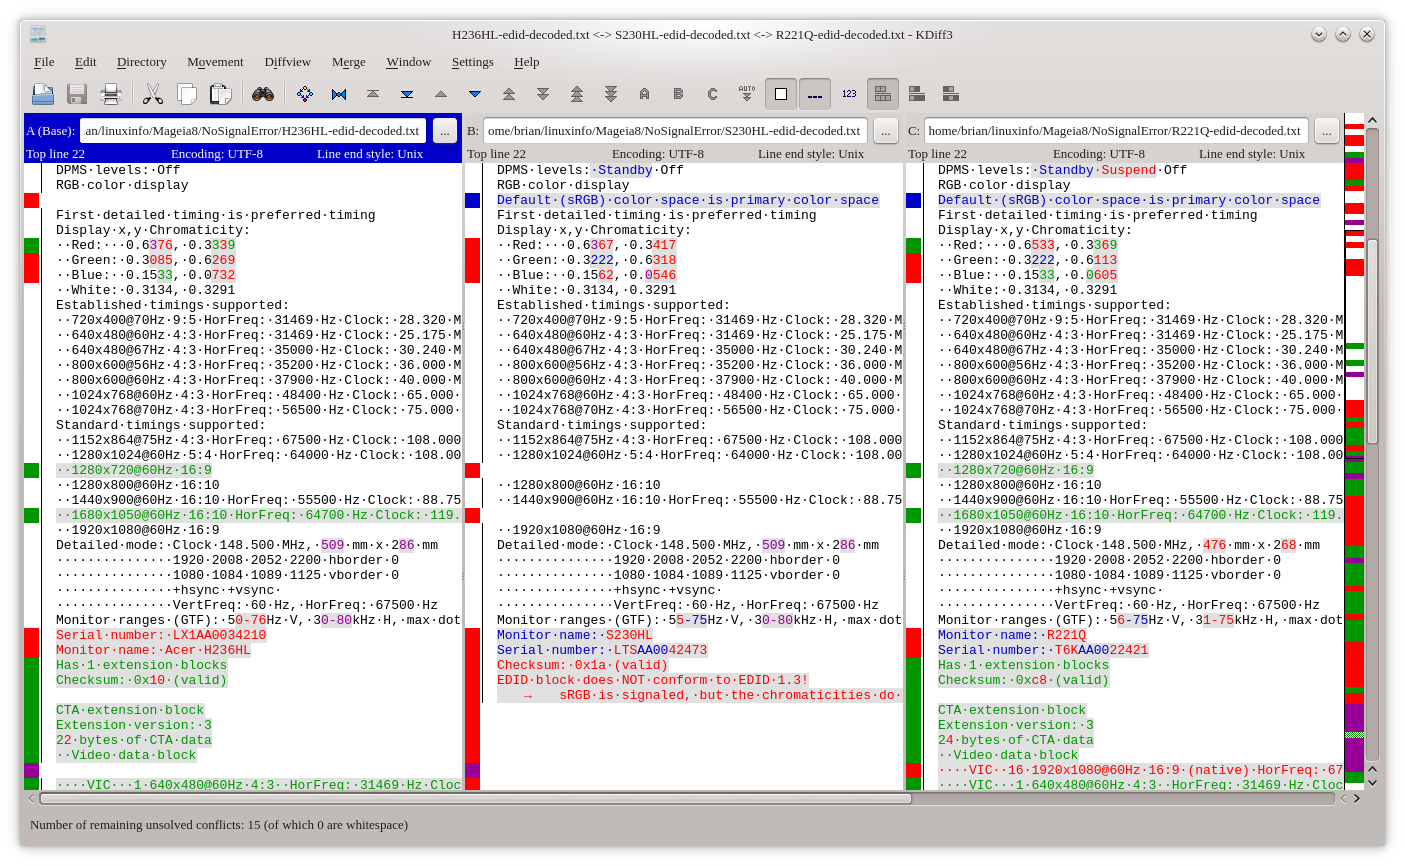Open the Edit menu
Image resolution: width=1405 pixels, height=866 pixels.
tap(86, 62)
